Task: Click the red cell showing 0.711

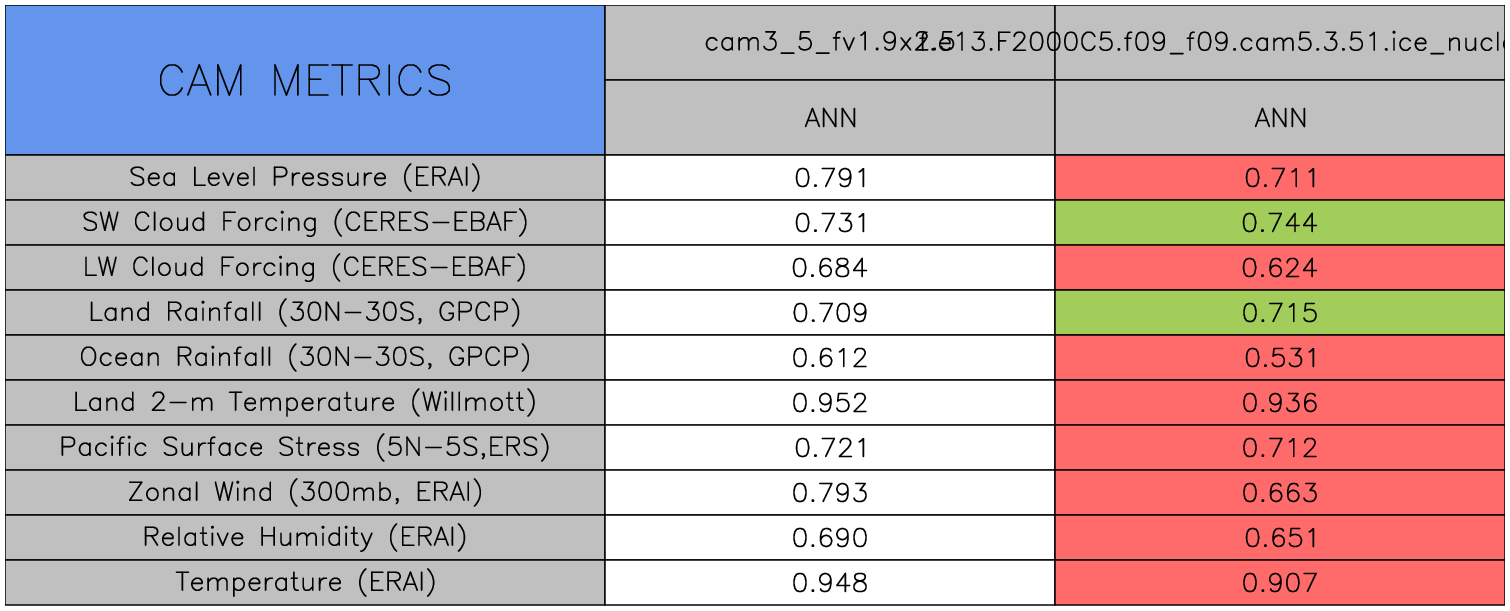Action: coord(1280,178)
